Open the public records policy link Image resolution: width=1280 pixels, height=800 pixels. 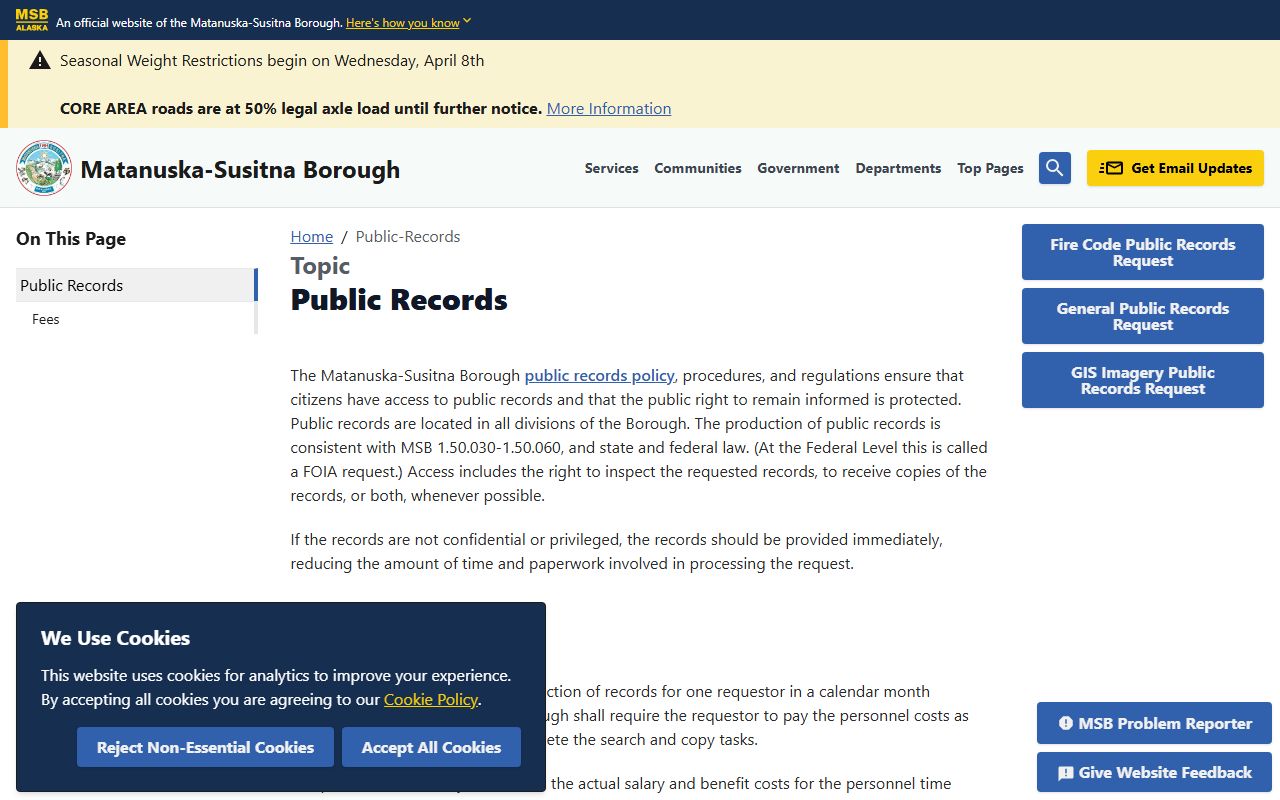tap(599, 376)
